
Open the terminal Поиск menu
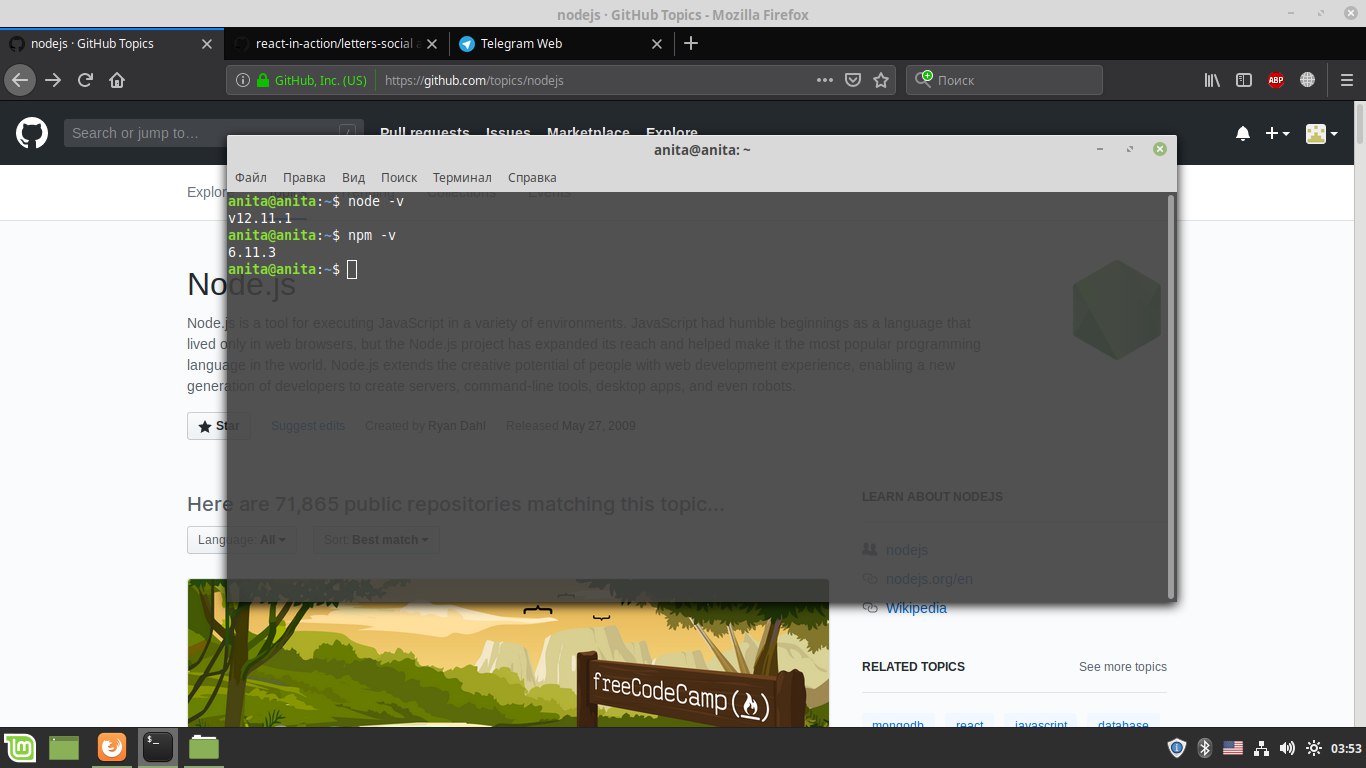pyautogui.click(x=399, y=177)
